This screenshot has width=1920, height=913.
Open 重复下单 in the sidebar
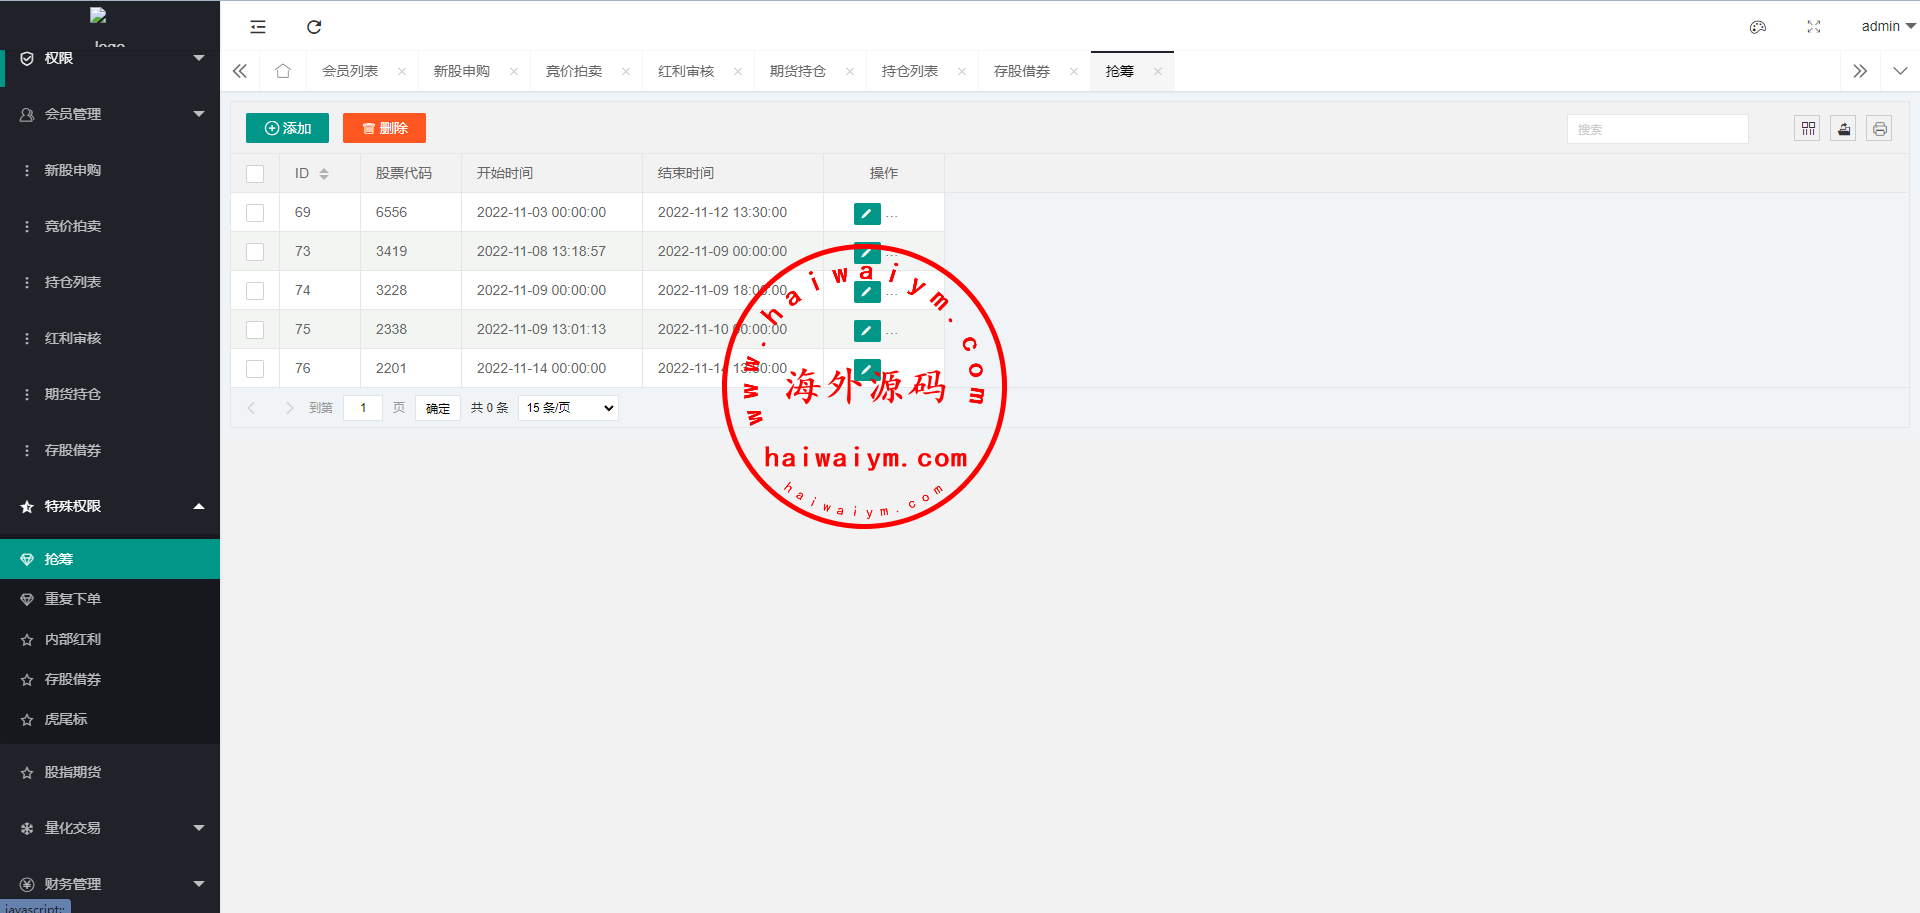pyautogui.click(x=73, y=599)
